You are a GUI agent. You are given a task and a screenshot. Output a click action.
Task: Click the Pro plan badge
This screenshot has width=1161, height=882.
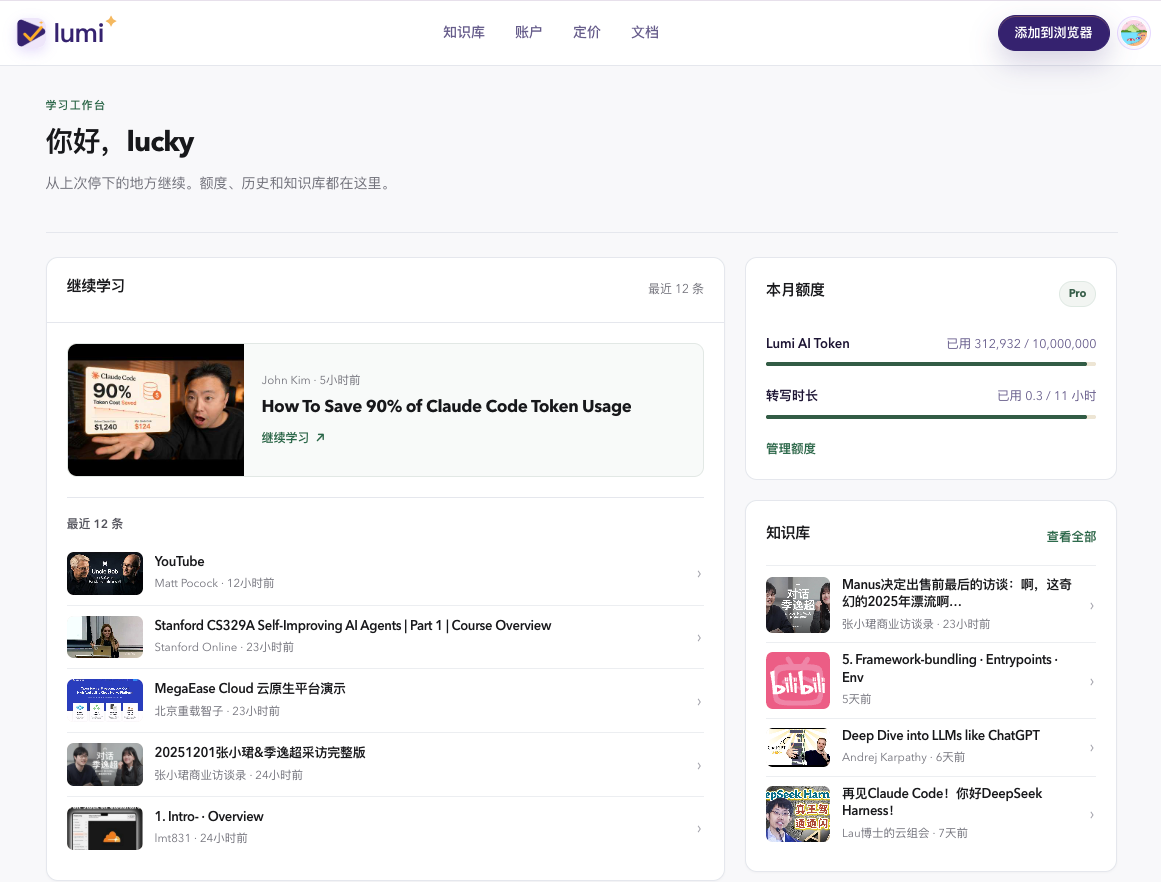click(x=1077, y=293)
